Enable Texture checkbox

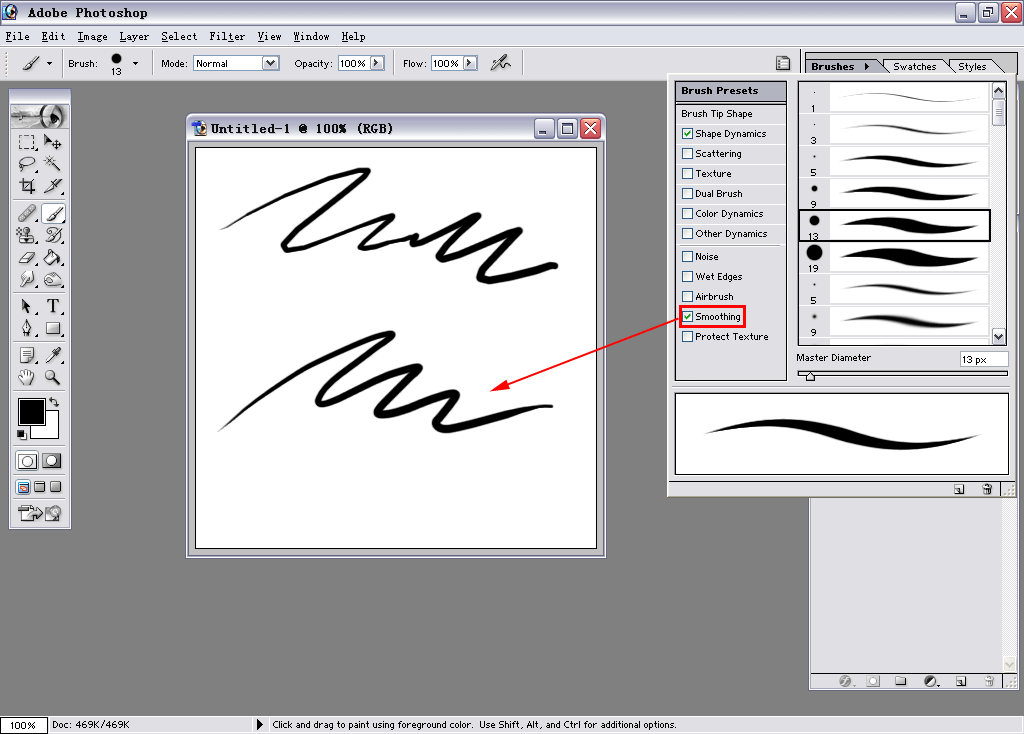(687, 174)
